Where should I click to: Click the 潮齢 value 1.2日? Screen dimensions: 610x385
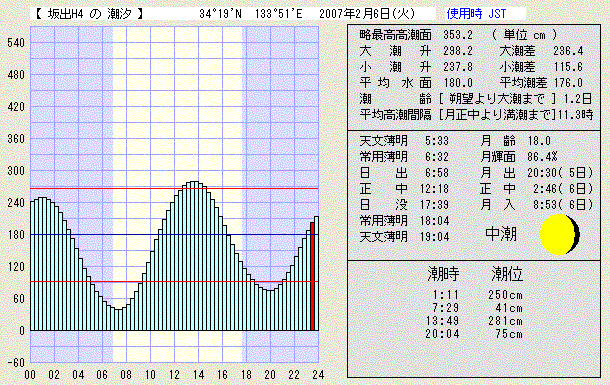(x=578, y=99)
